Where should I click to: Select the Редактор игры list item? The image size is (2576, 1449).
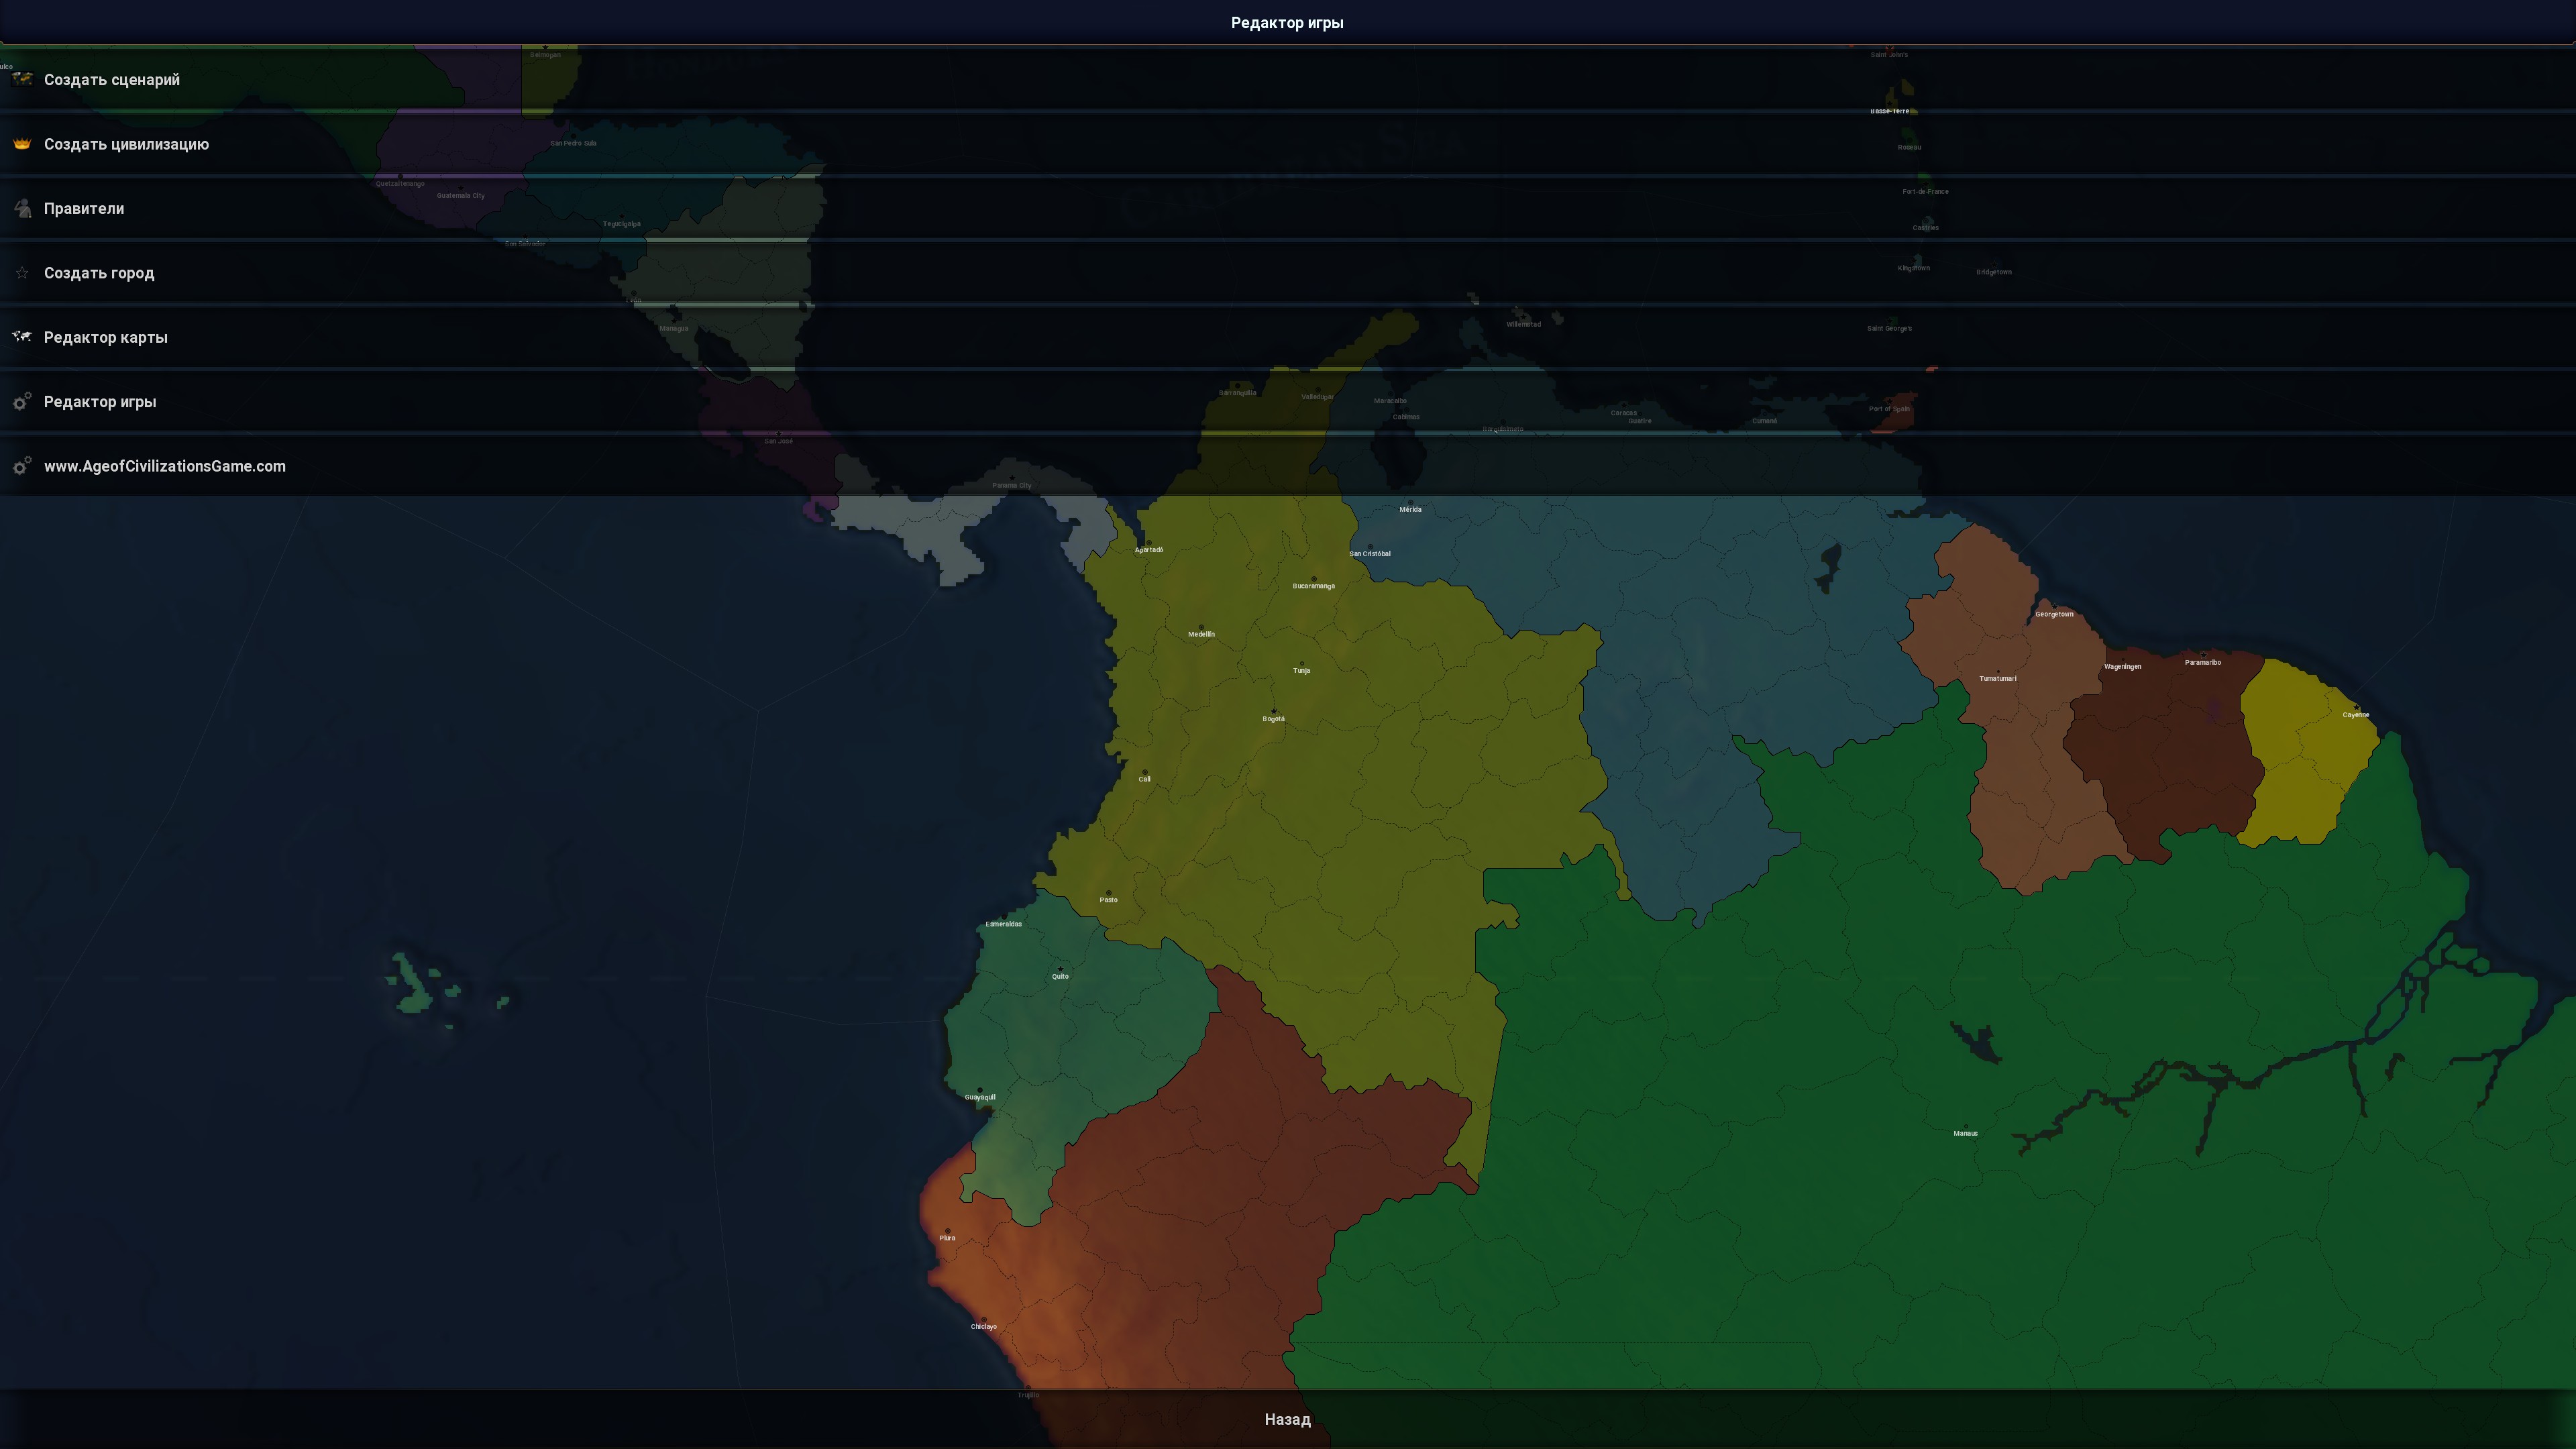tap(1288, 401)
